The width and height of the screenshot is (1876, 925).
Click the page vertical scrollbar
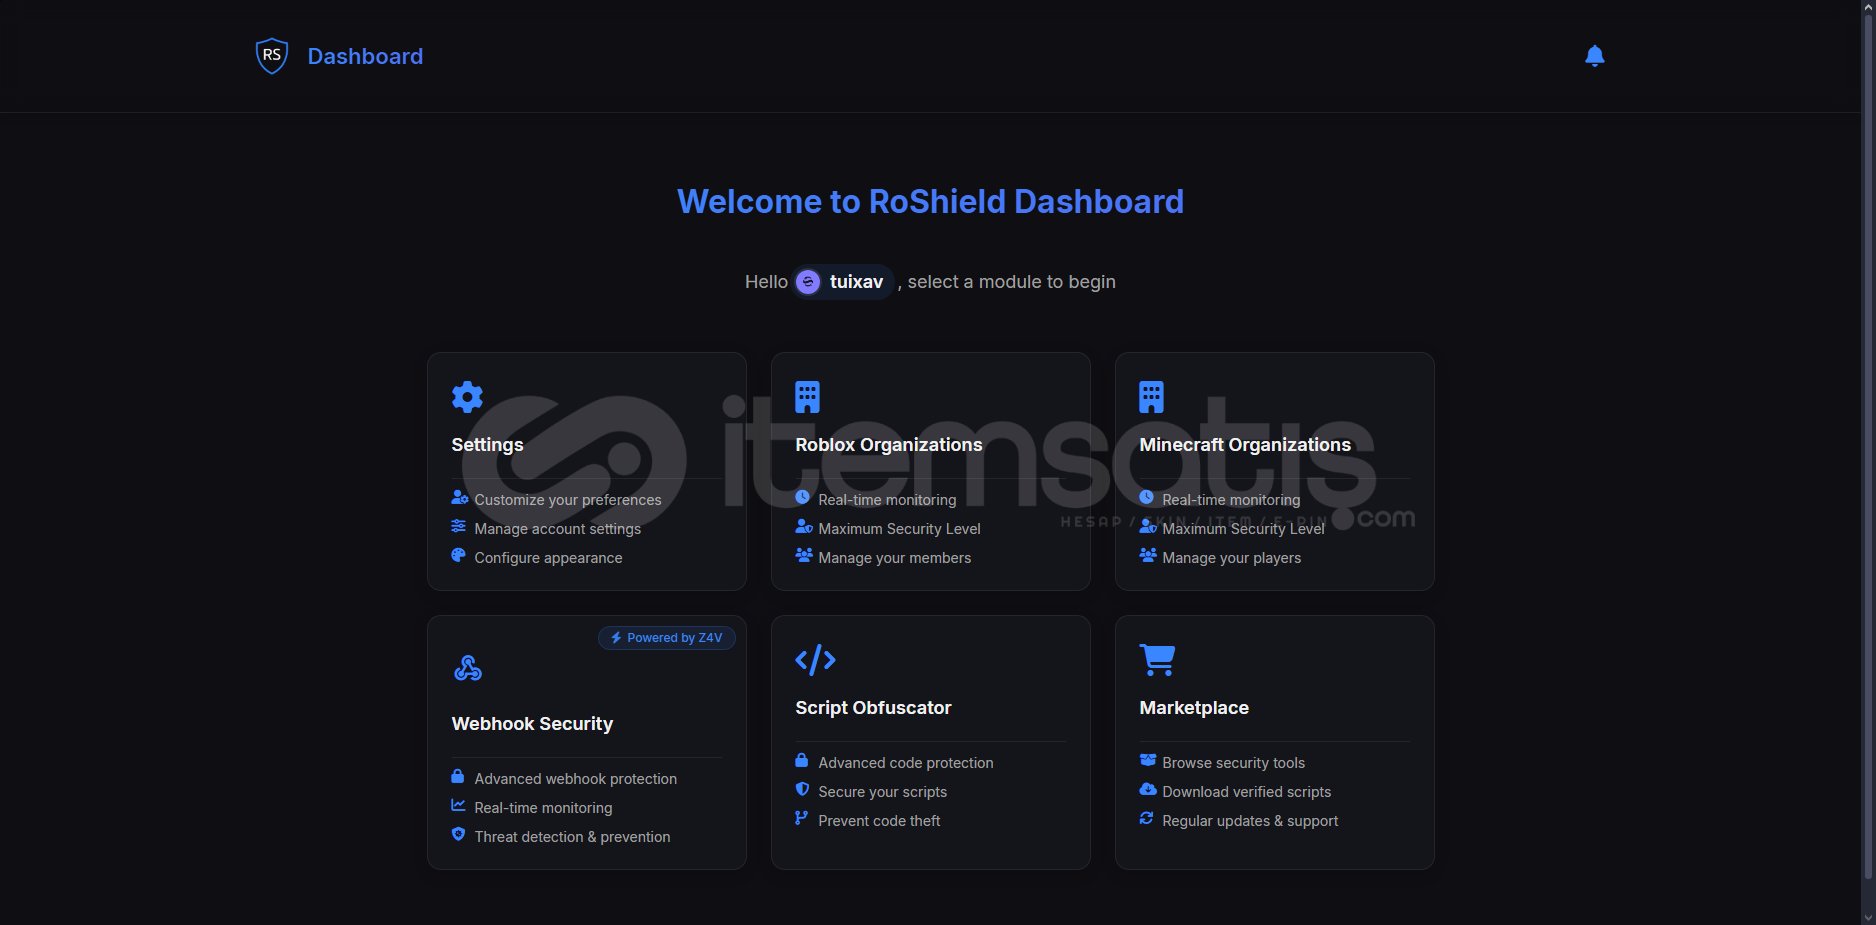click(1867, 450)
